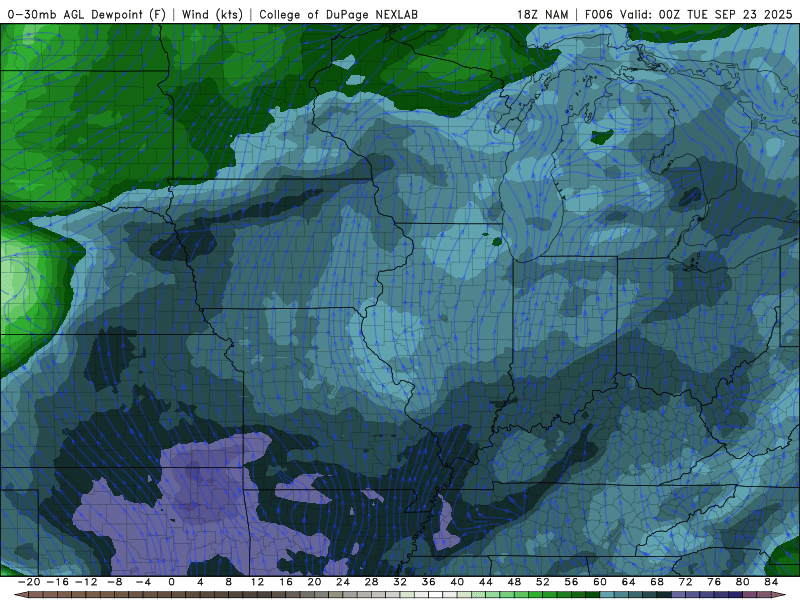Click the "F006 Valid: 00Z TUE SEP 23 2025" text

tap(688, 14)
